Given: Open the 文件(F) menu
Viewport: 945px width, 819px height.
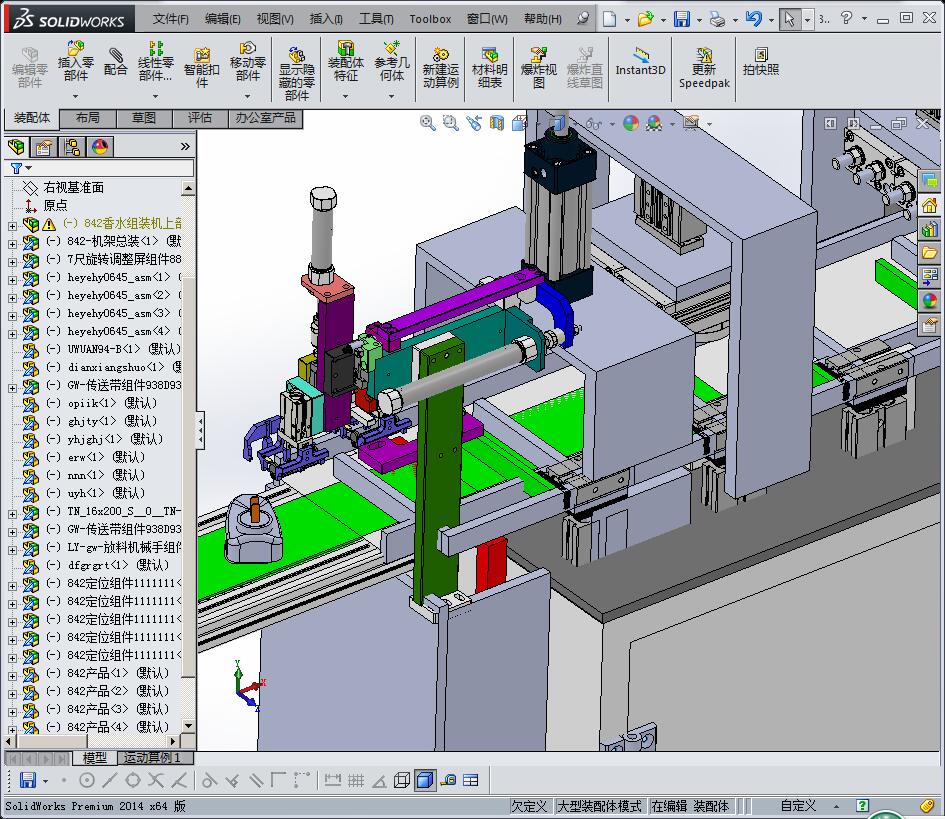Looking at the screenshot, I should 171,19.
